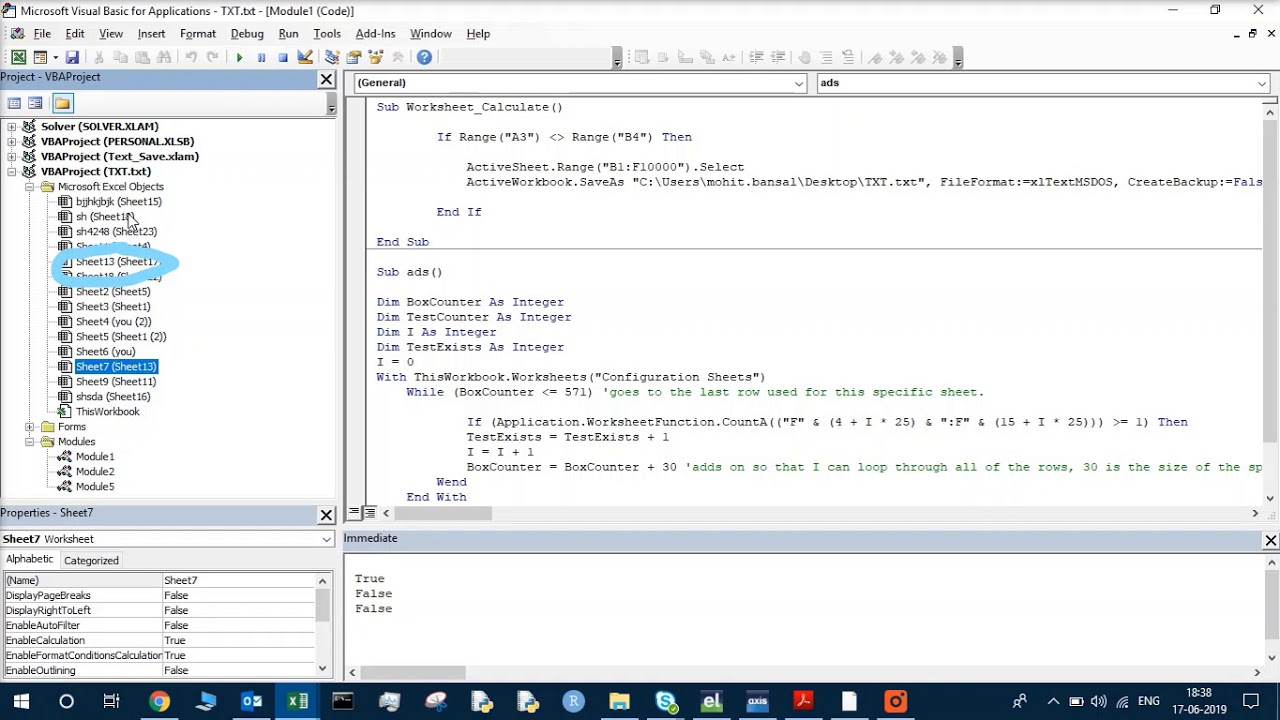Click the View Microsoft Excel toolbar icon
Viewport: 1280px width, 720px height.
pyautogui.click(x=19, y=57)
